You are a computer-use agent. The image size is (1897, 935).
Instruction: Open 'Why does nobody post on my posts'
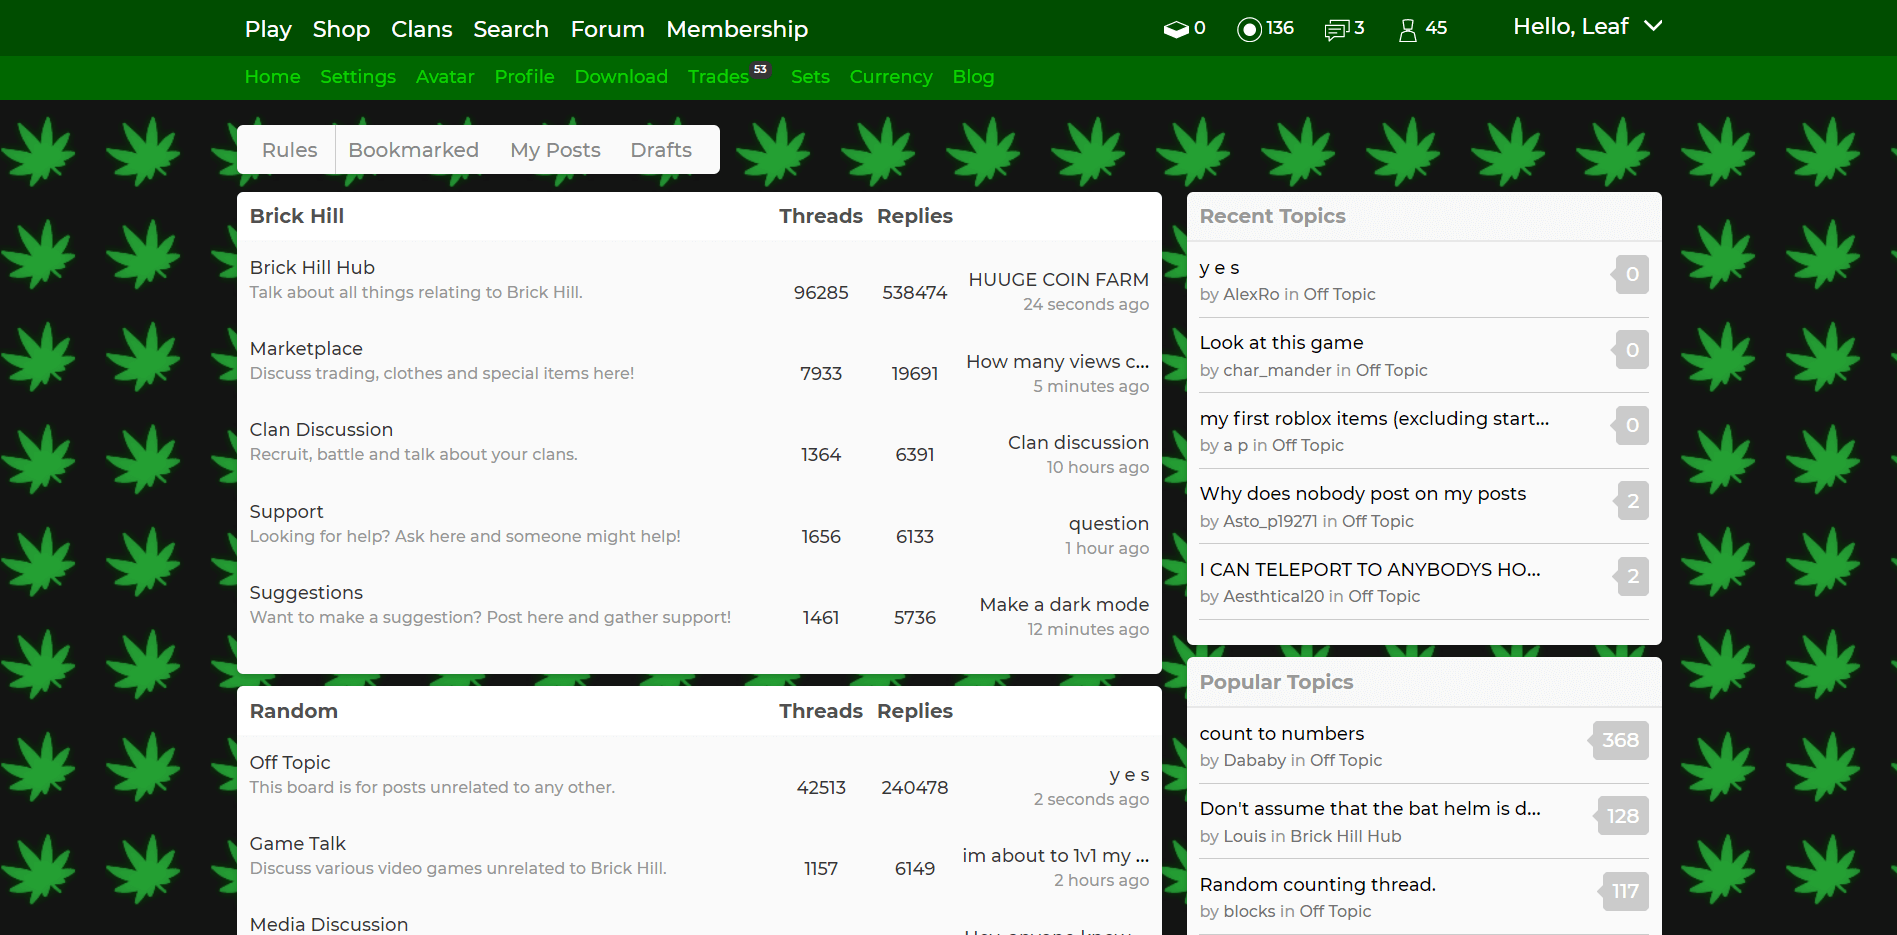(x=1362, y=494)
